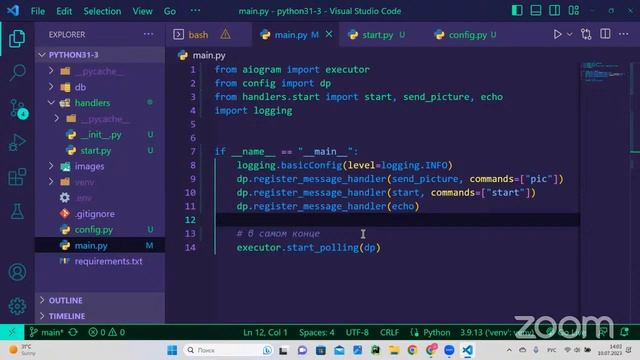Run the Python file with play button
640x360 pixels.
point(557,35)
